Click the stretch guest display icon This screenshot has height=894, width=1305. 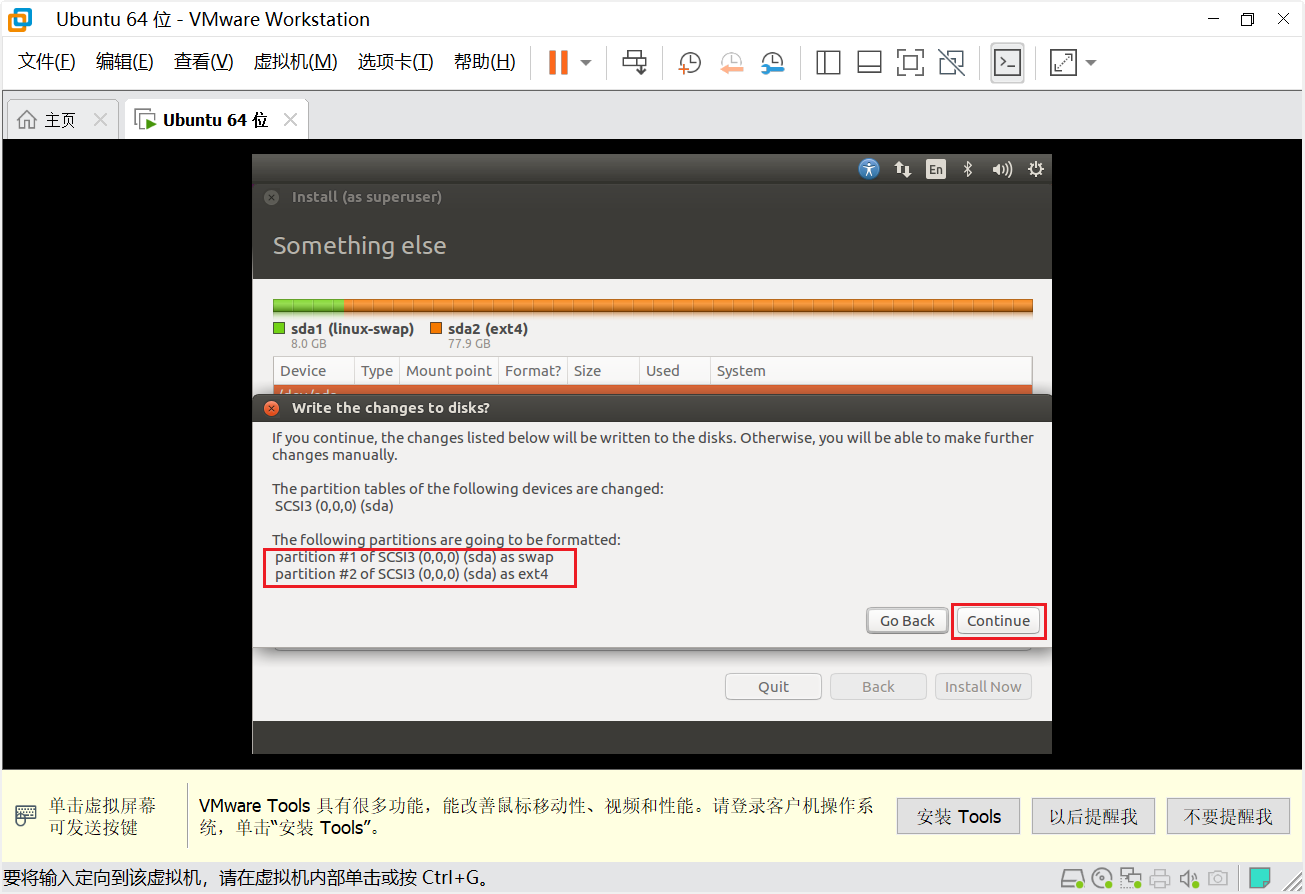tap(1063, 63)
